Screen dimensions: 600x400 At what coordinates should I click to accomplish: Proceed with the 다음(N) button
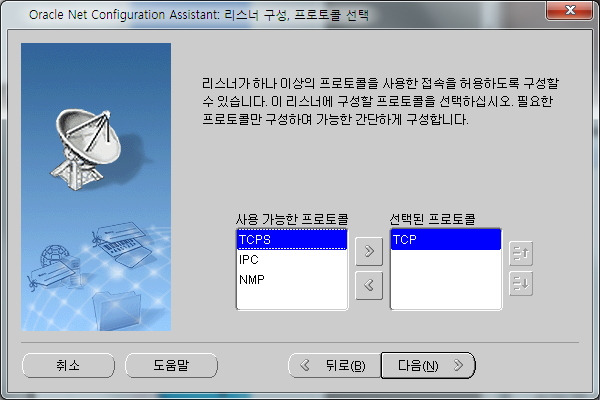pos(428,365)
